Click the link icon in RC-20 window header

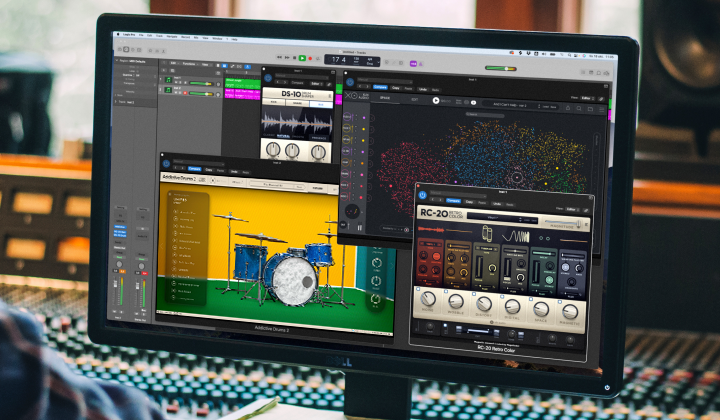[x=586, y=210]
